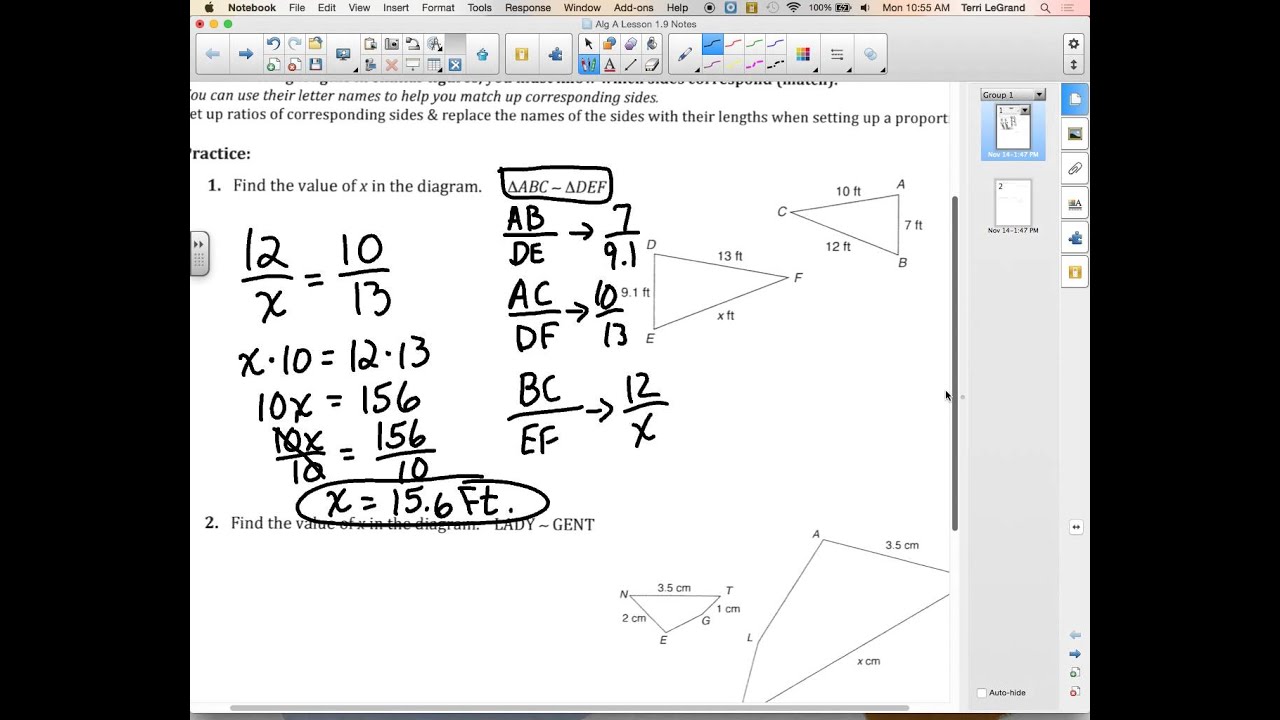1280x720 pixels.
Task: Add page using sidebar bottom icon
Action: (x=1075, y=673)
